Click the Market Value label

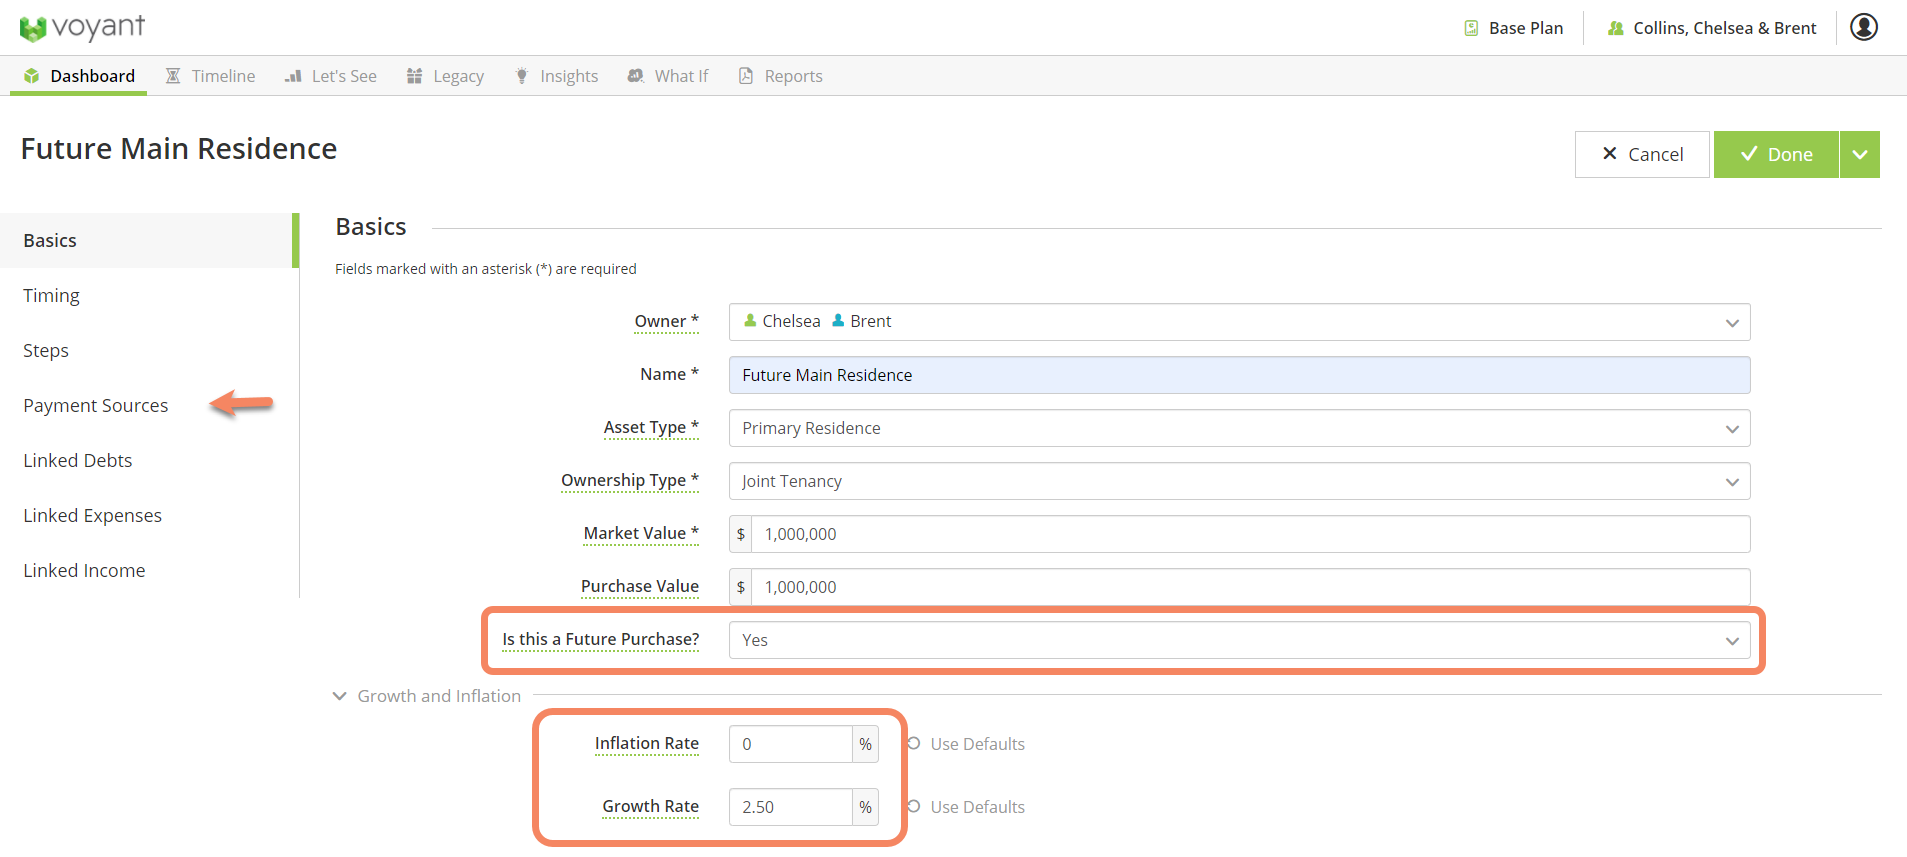(641, 533)
